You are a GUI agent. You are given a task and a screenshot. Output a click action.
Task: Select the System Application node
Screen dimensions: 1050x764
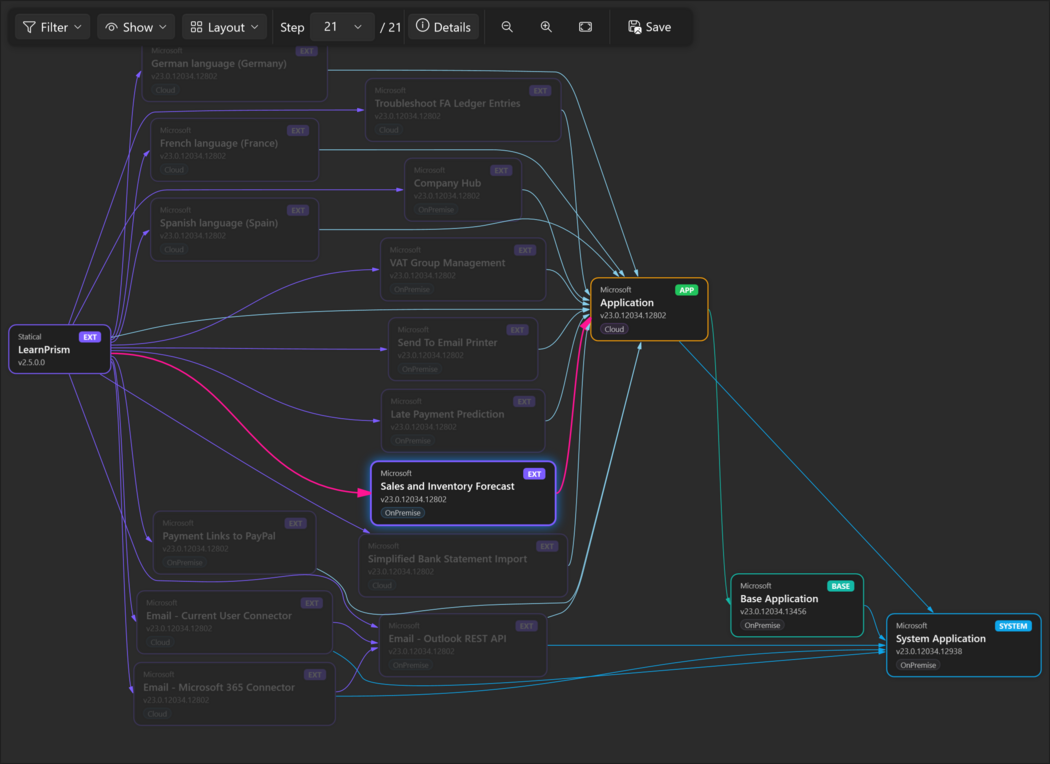click(964, 645)
